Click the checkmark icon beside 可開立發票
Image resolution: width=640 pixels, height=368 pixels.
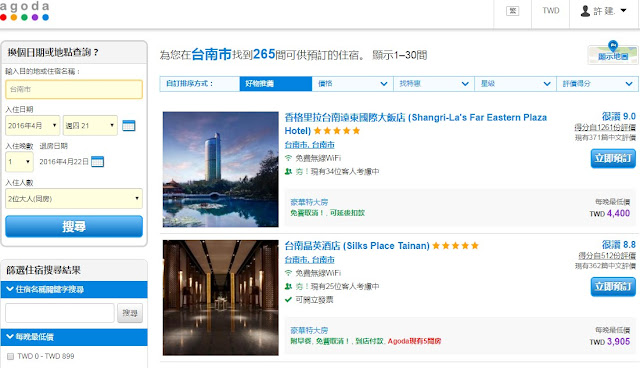[x=288, y=300]
